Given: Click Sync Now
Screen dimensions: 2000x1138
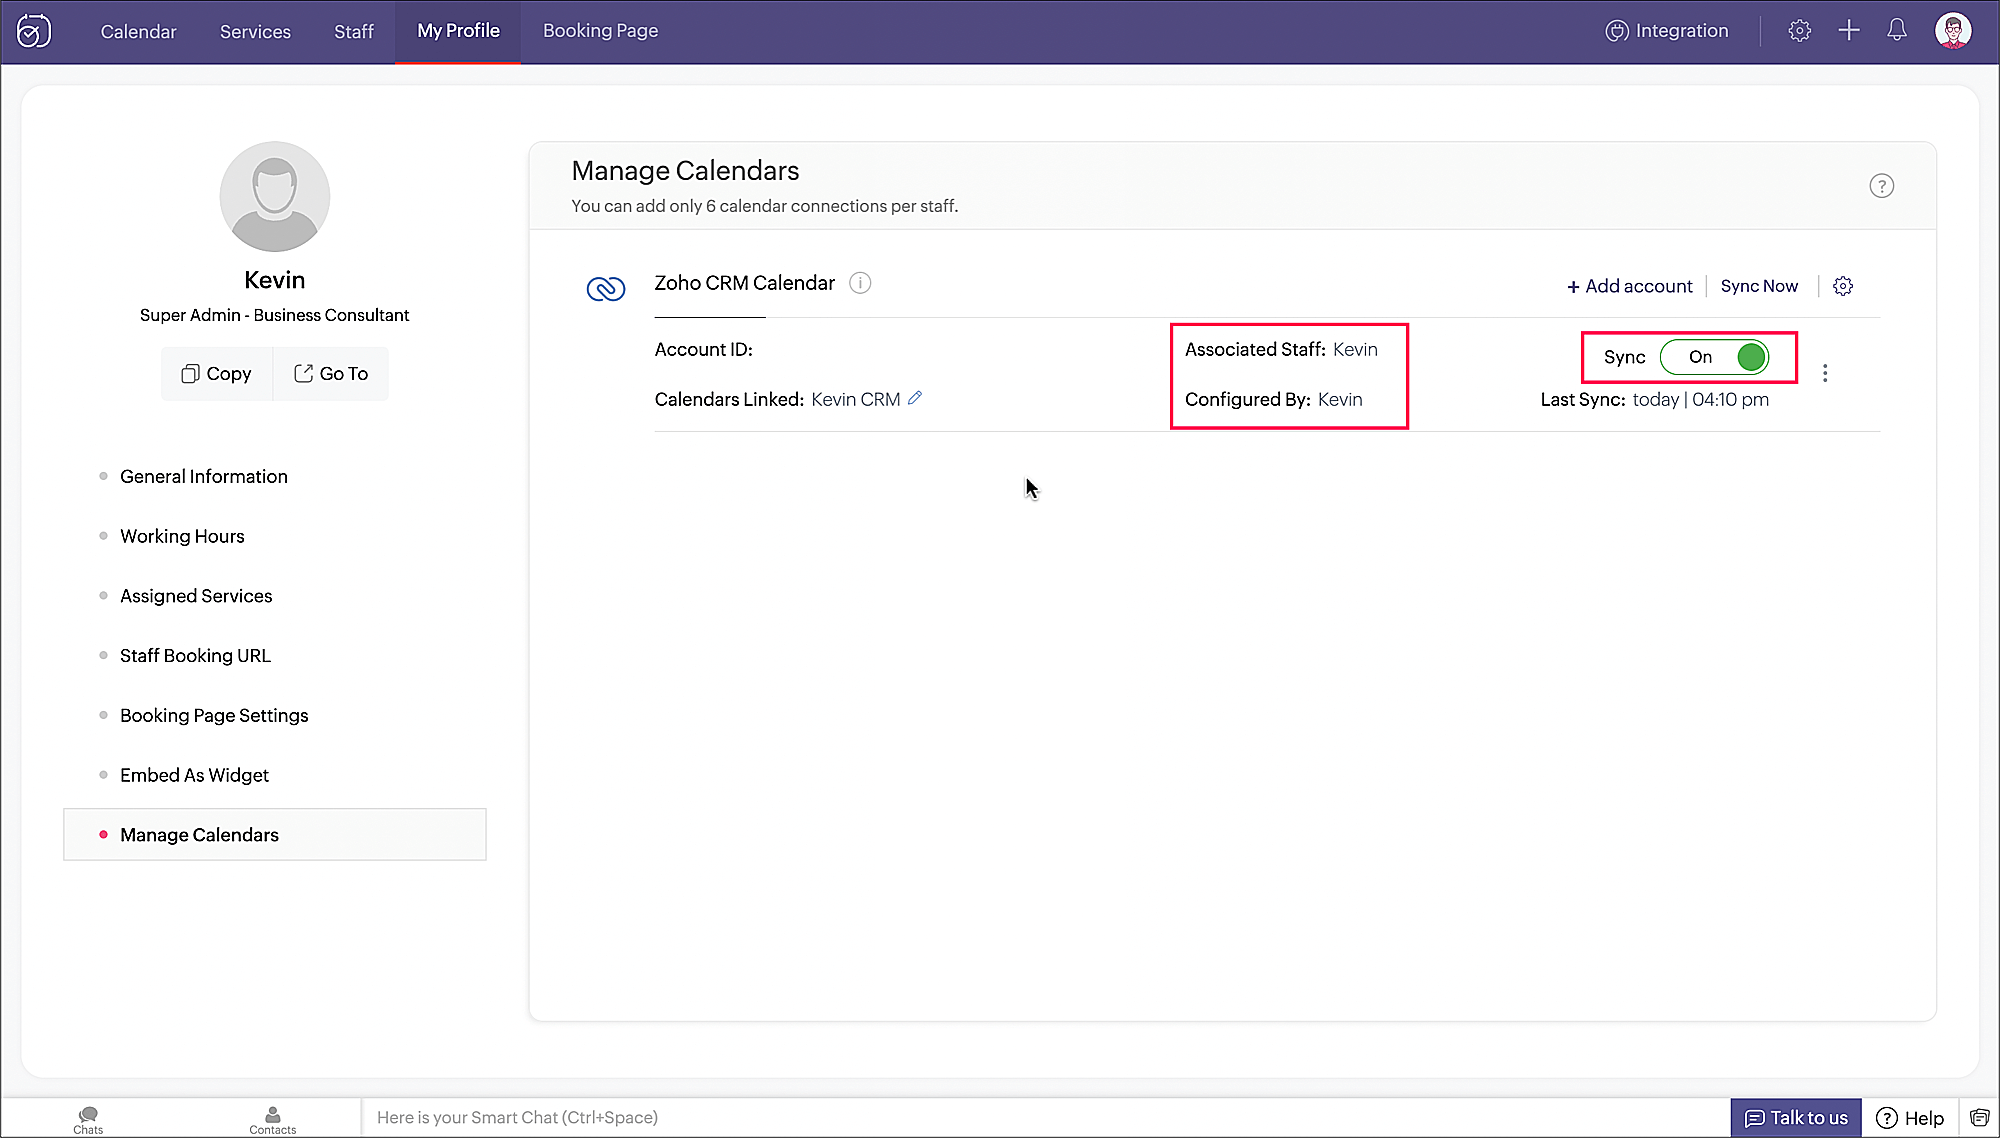Looking at the screenshot, I should tap(1759, 287).
